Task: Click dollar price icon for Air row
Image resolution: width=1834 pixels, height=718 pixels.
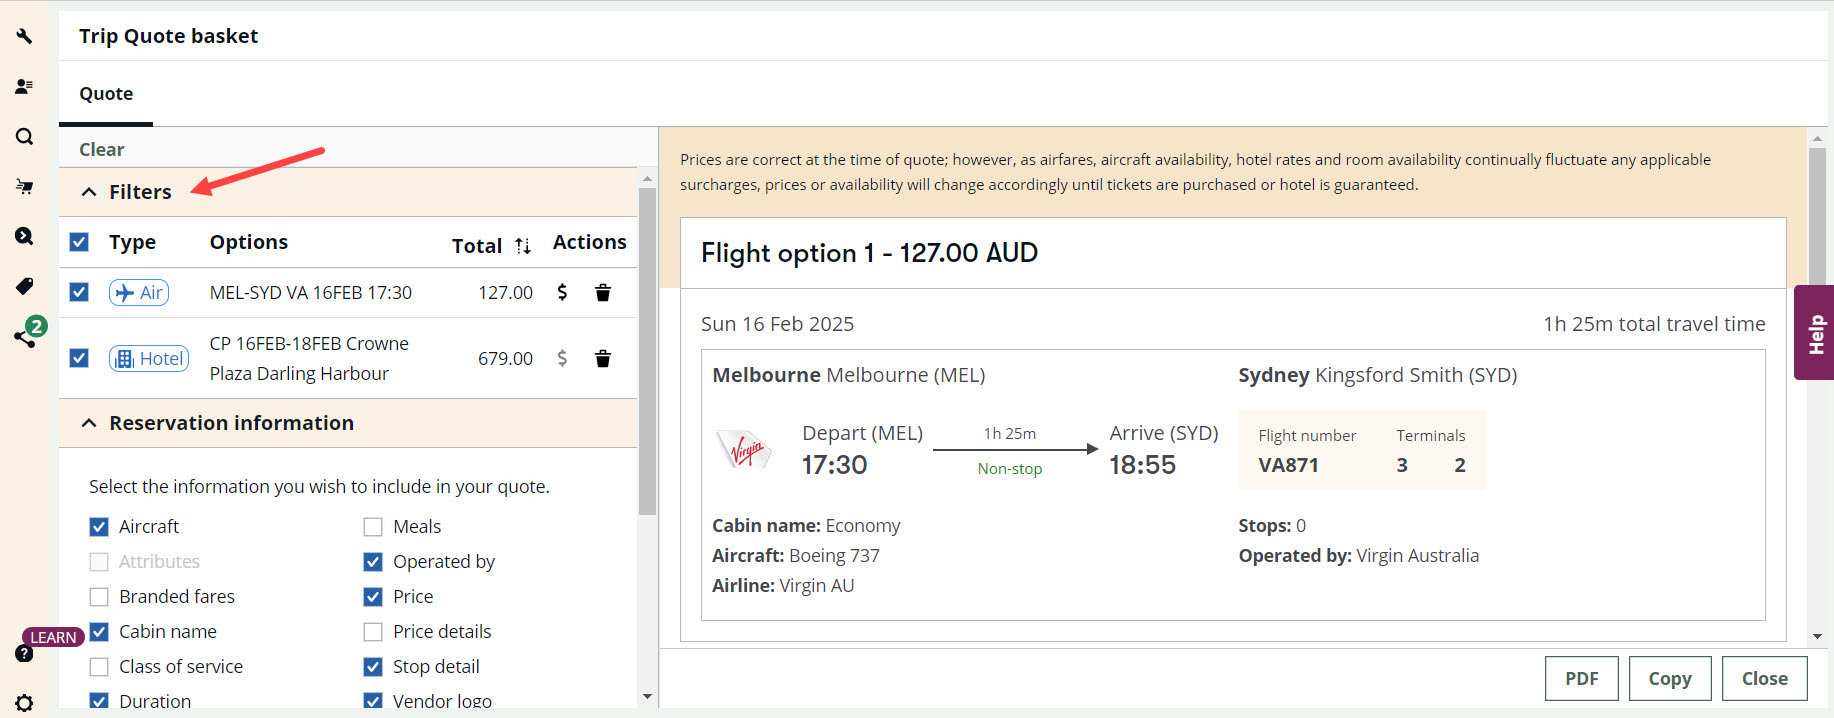Action: (x=562, y=292)
